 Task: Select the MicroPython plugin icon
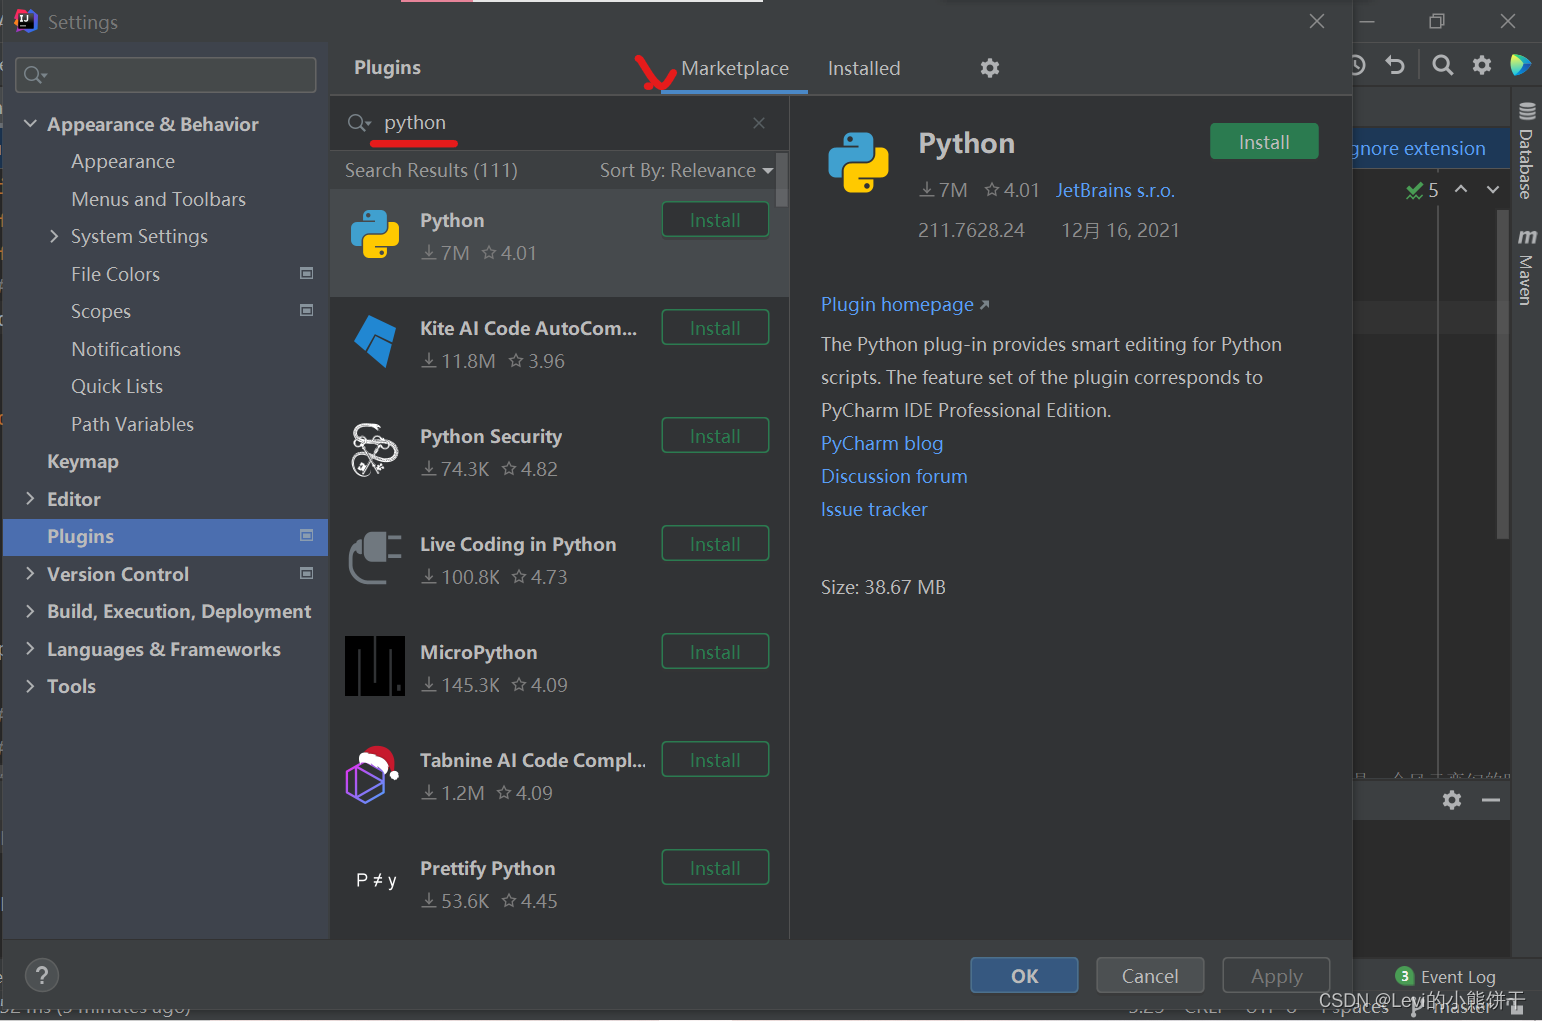tap(375, 666)
